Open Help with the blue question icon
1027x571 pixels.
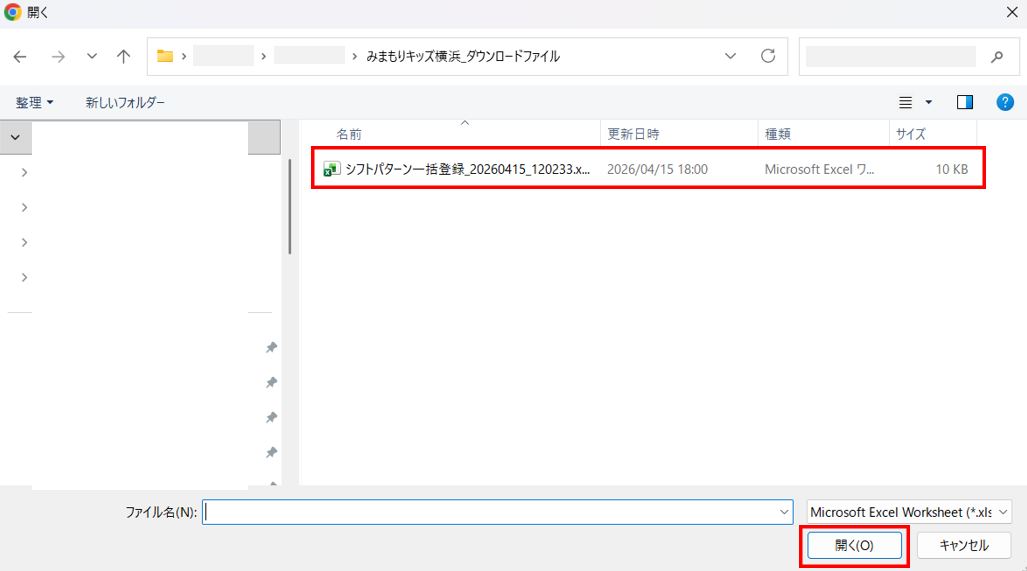1005,102
